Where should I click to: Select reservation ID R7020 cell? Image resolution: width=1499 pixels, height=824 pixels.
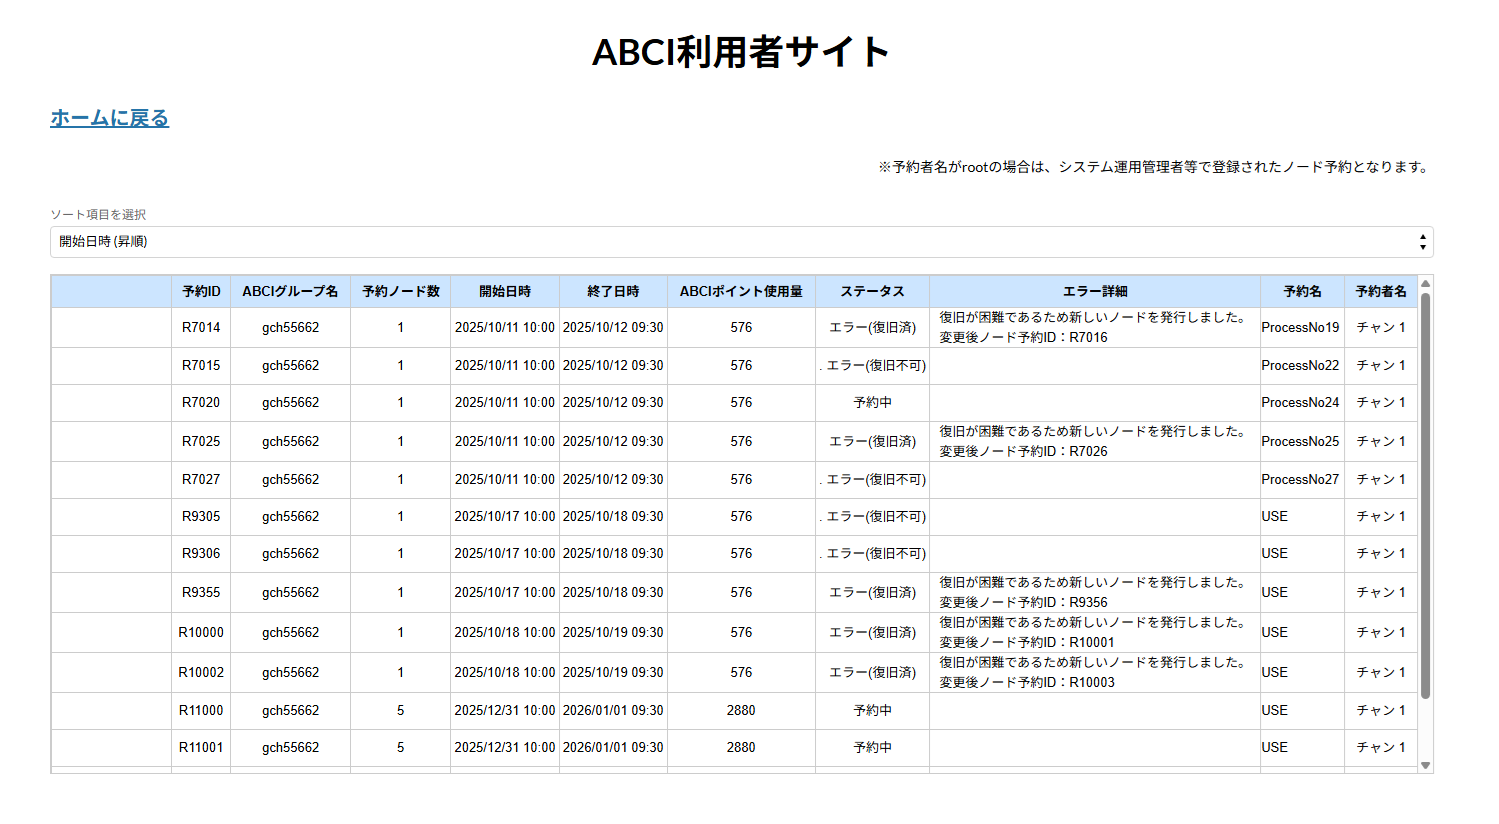(x=201, y=403)
